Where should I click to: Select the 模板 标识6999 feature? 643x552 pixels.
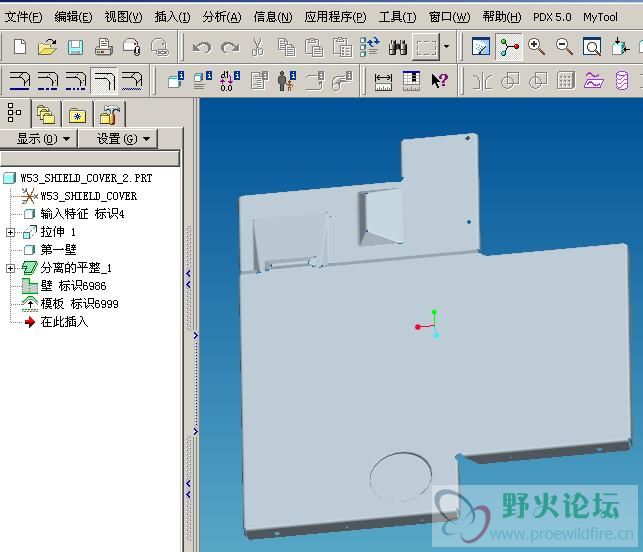[80, 303]
